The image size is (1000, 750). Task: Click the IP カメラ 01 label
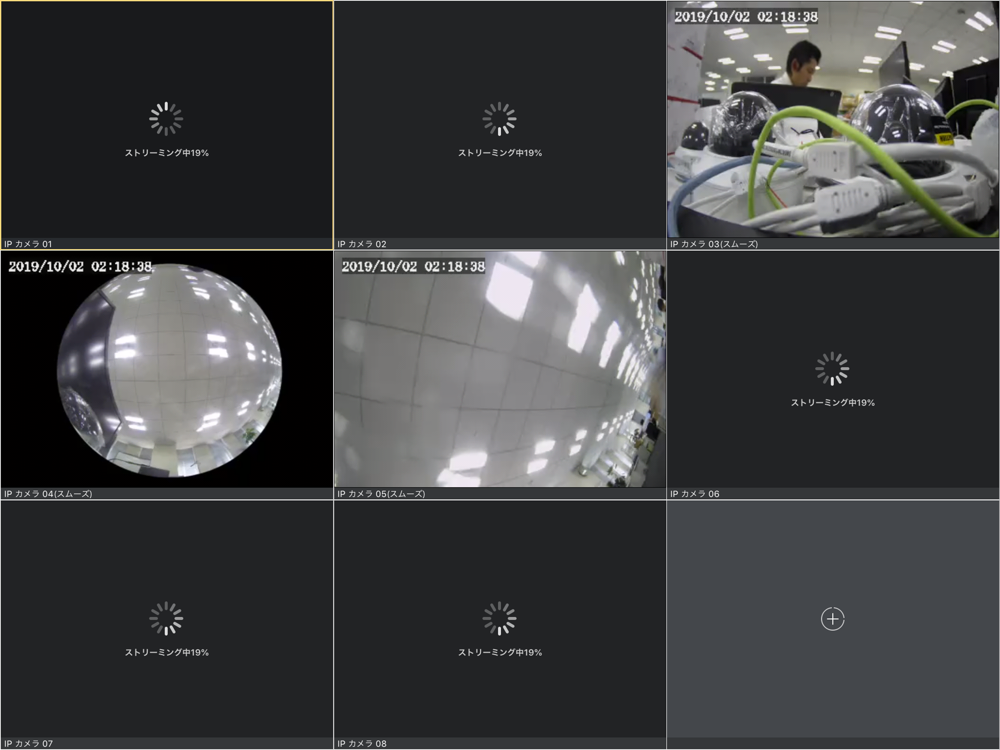tap(28, 244)
